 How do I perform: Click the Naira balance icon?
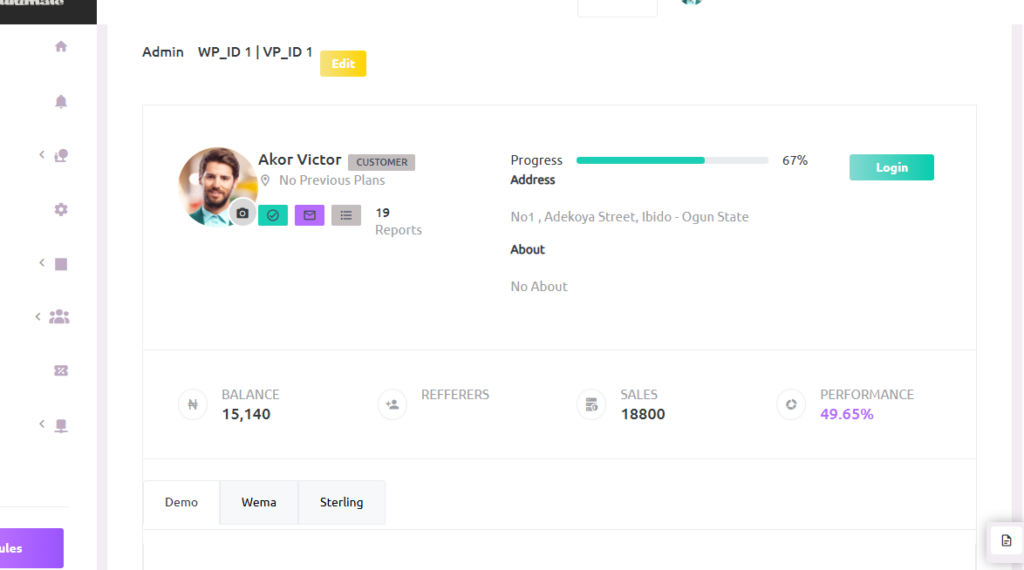(192, 405)
